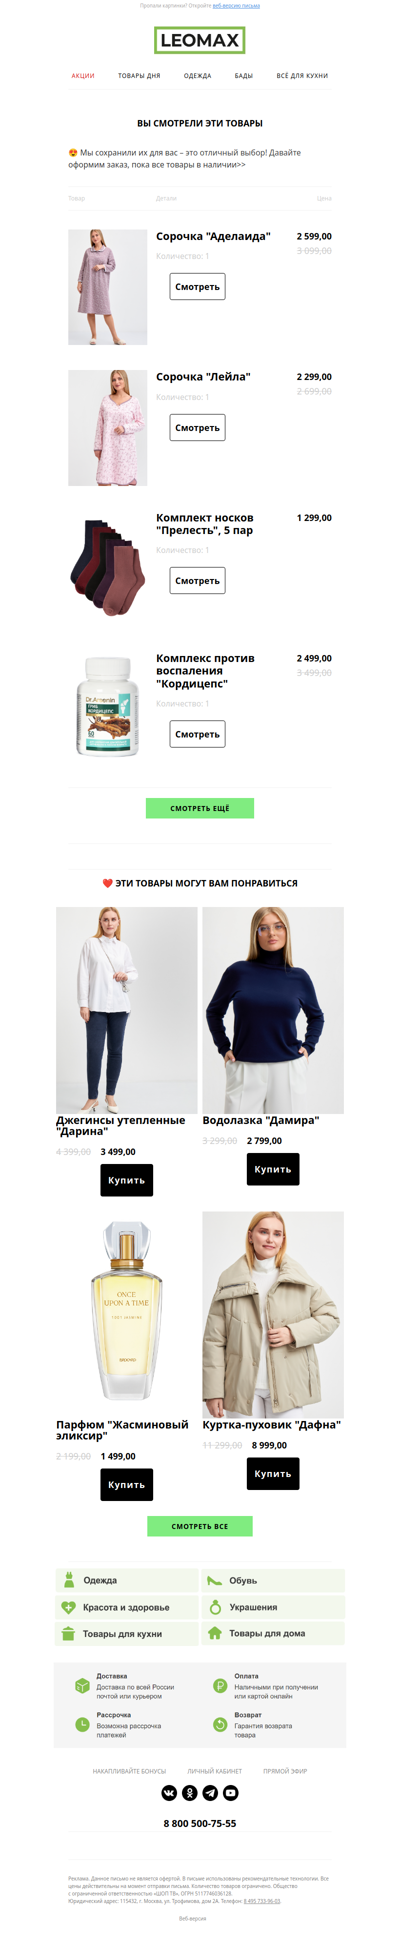Image resolution: width=400 pixels, height=1943 pixels.
Task: Open the VK social icon
Action: 169,1792
